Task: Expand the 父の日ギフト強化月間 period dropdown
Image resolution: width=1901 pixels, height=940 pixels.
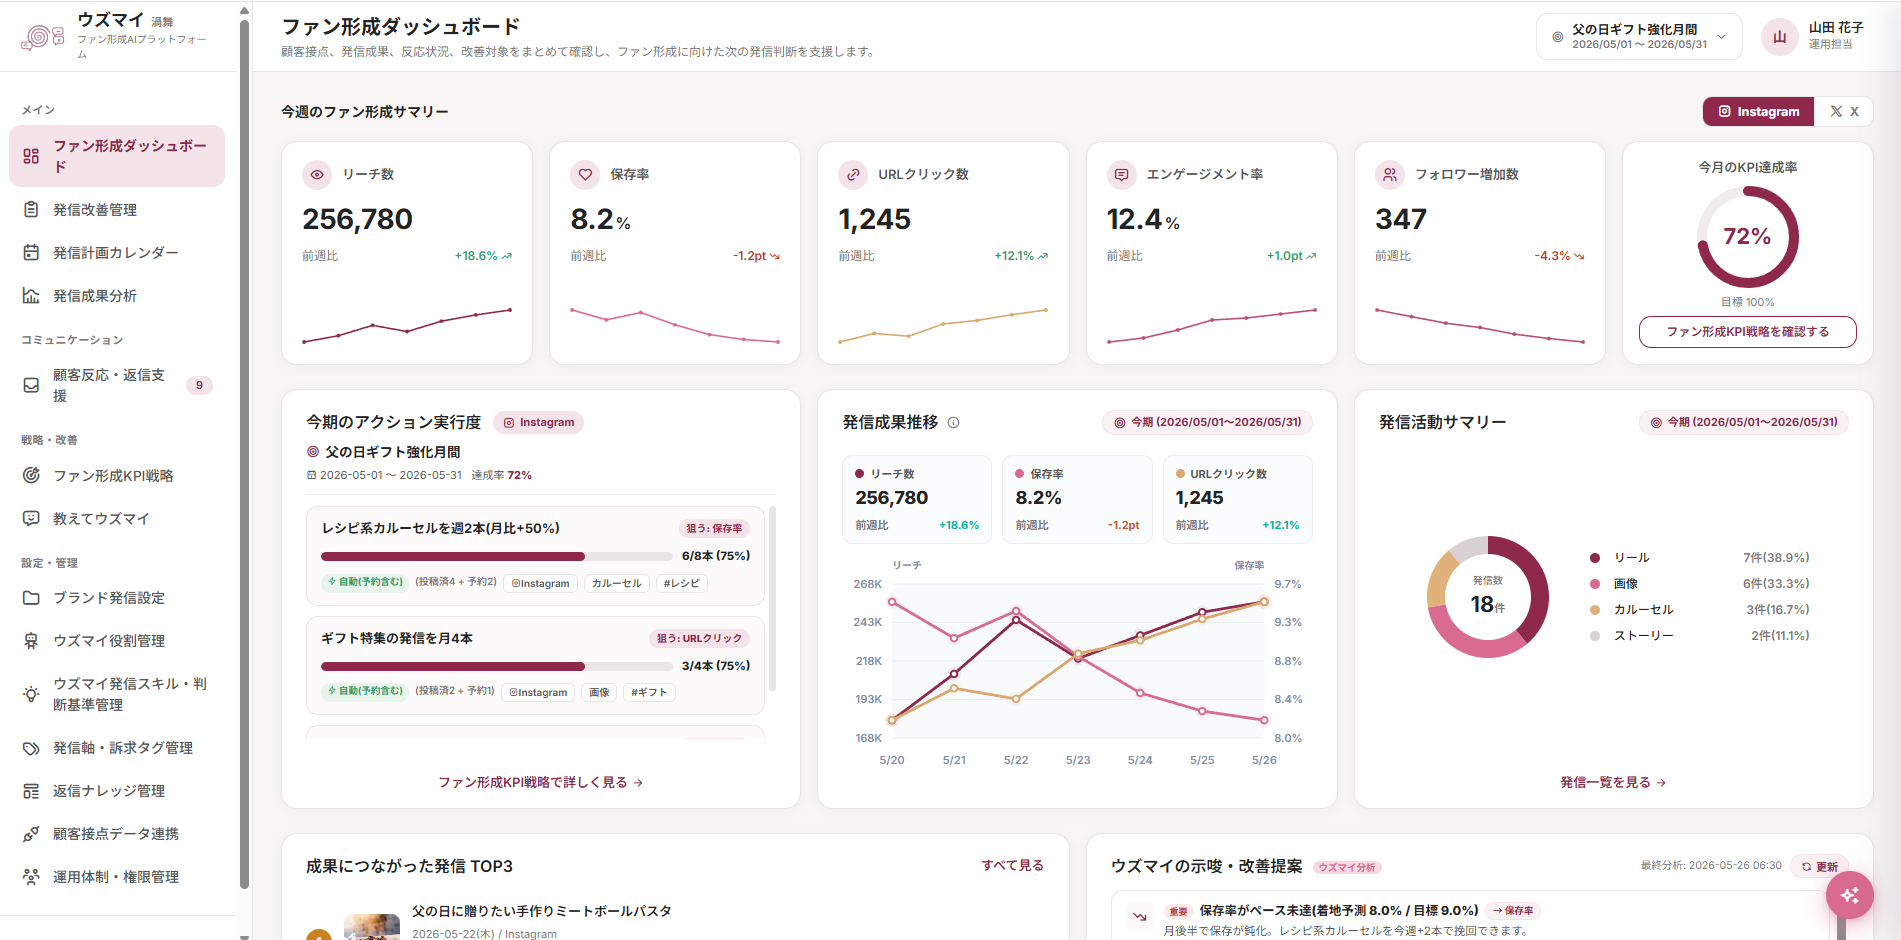Action: (x=1639, y=37)
